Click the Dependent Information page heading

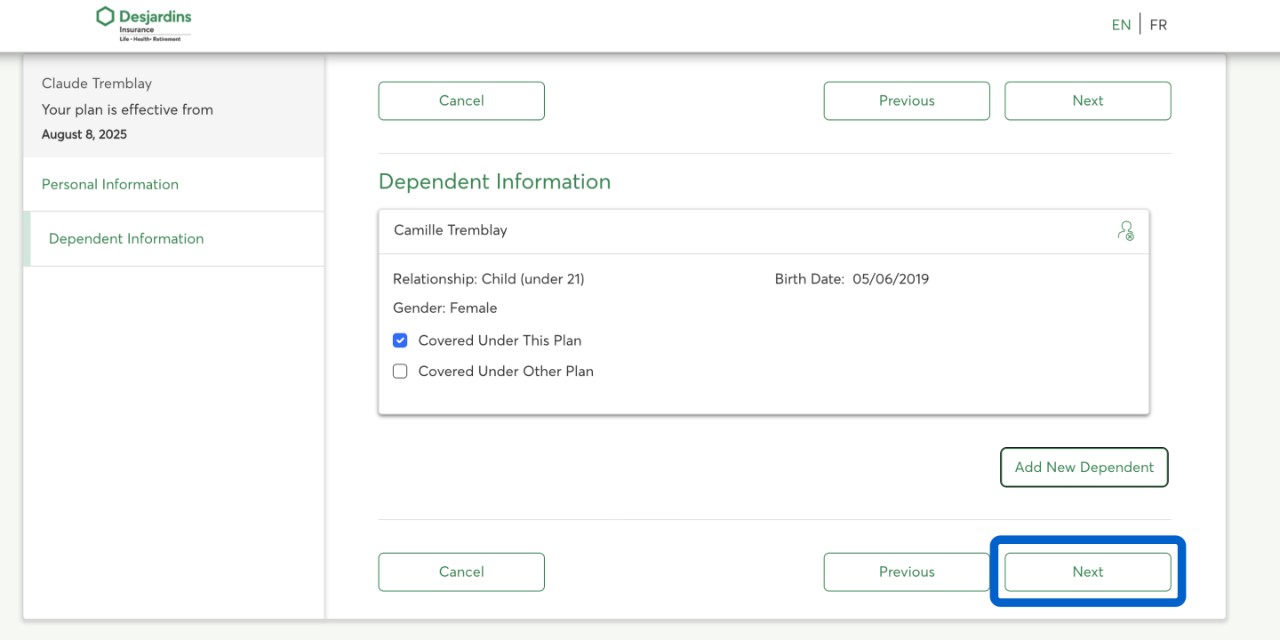494,182
